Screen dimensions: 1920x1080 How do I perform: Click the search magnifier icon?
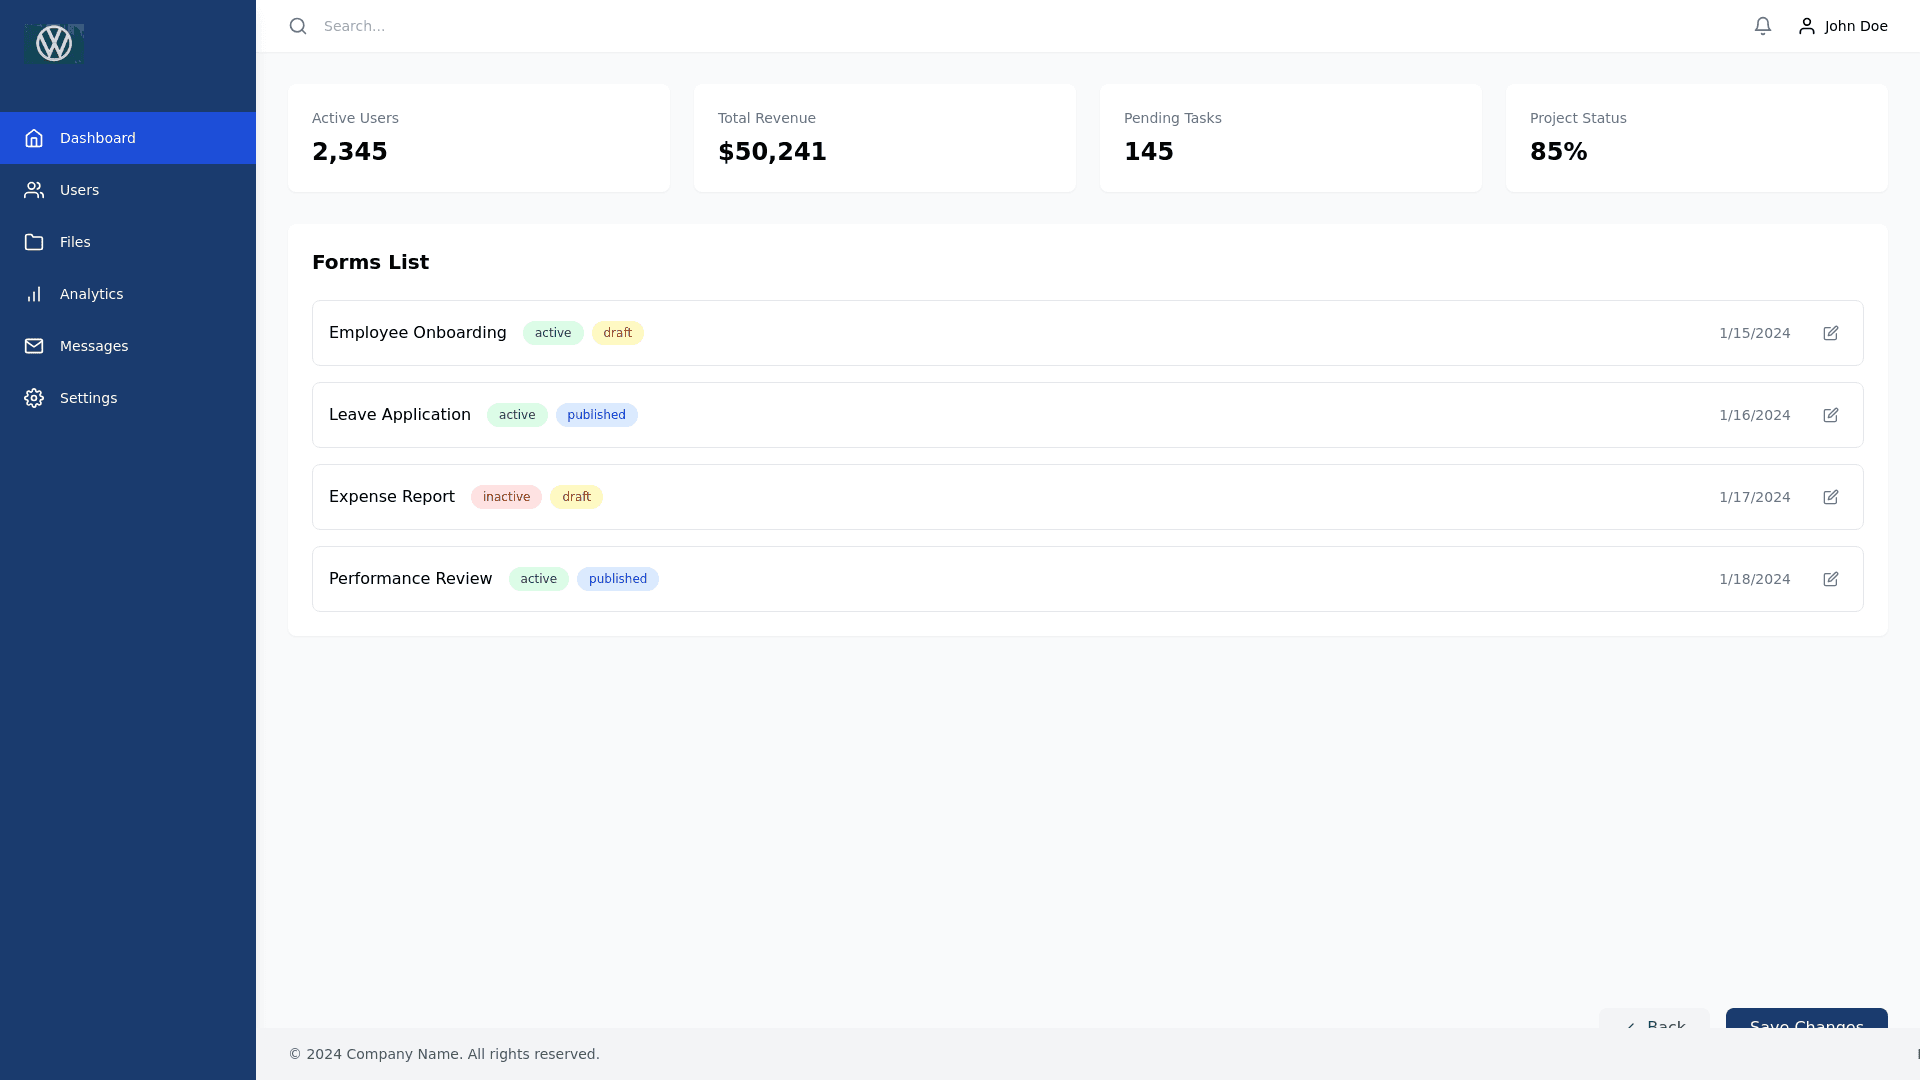298,26
